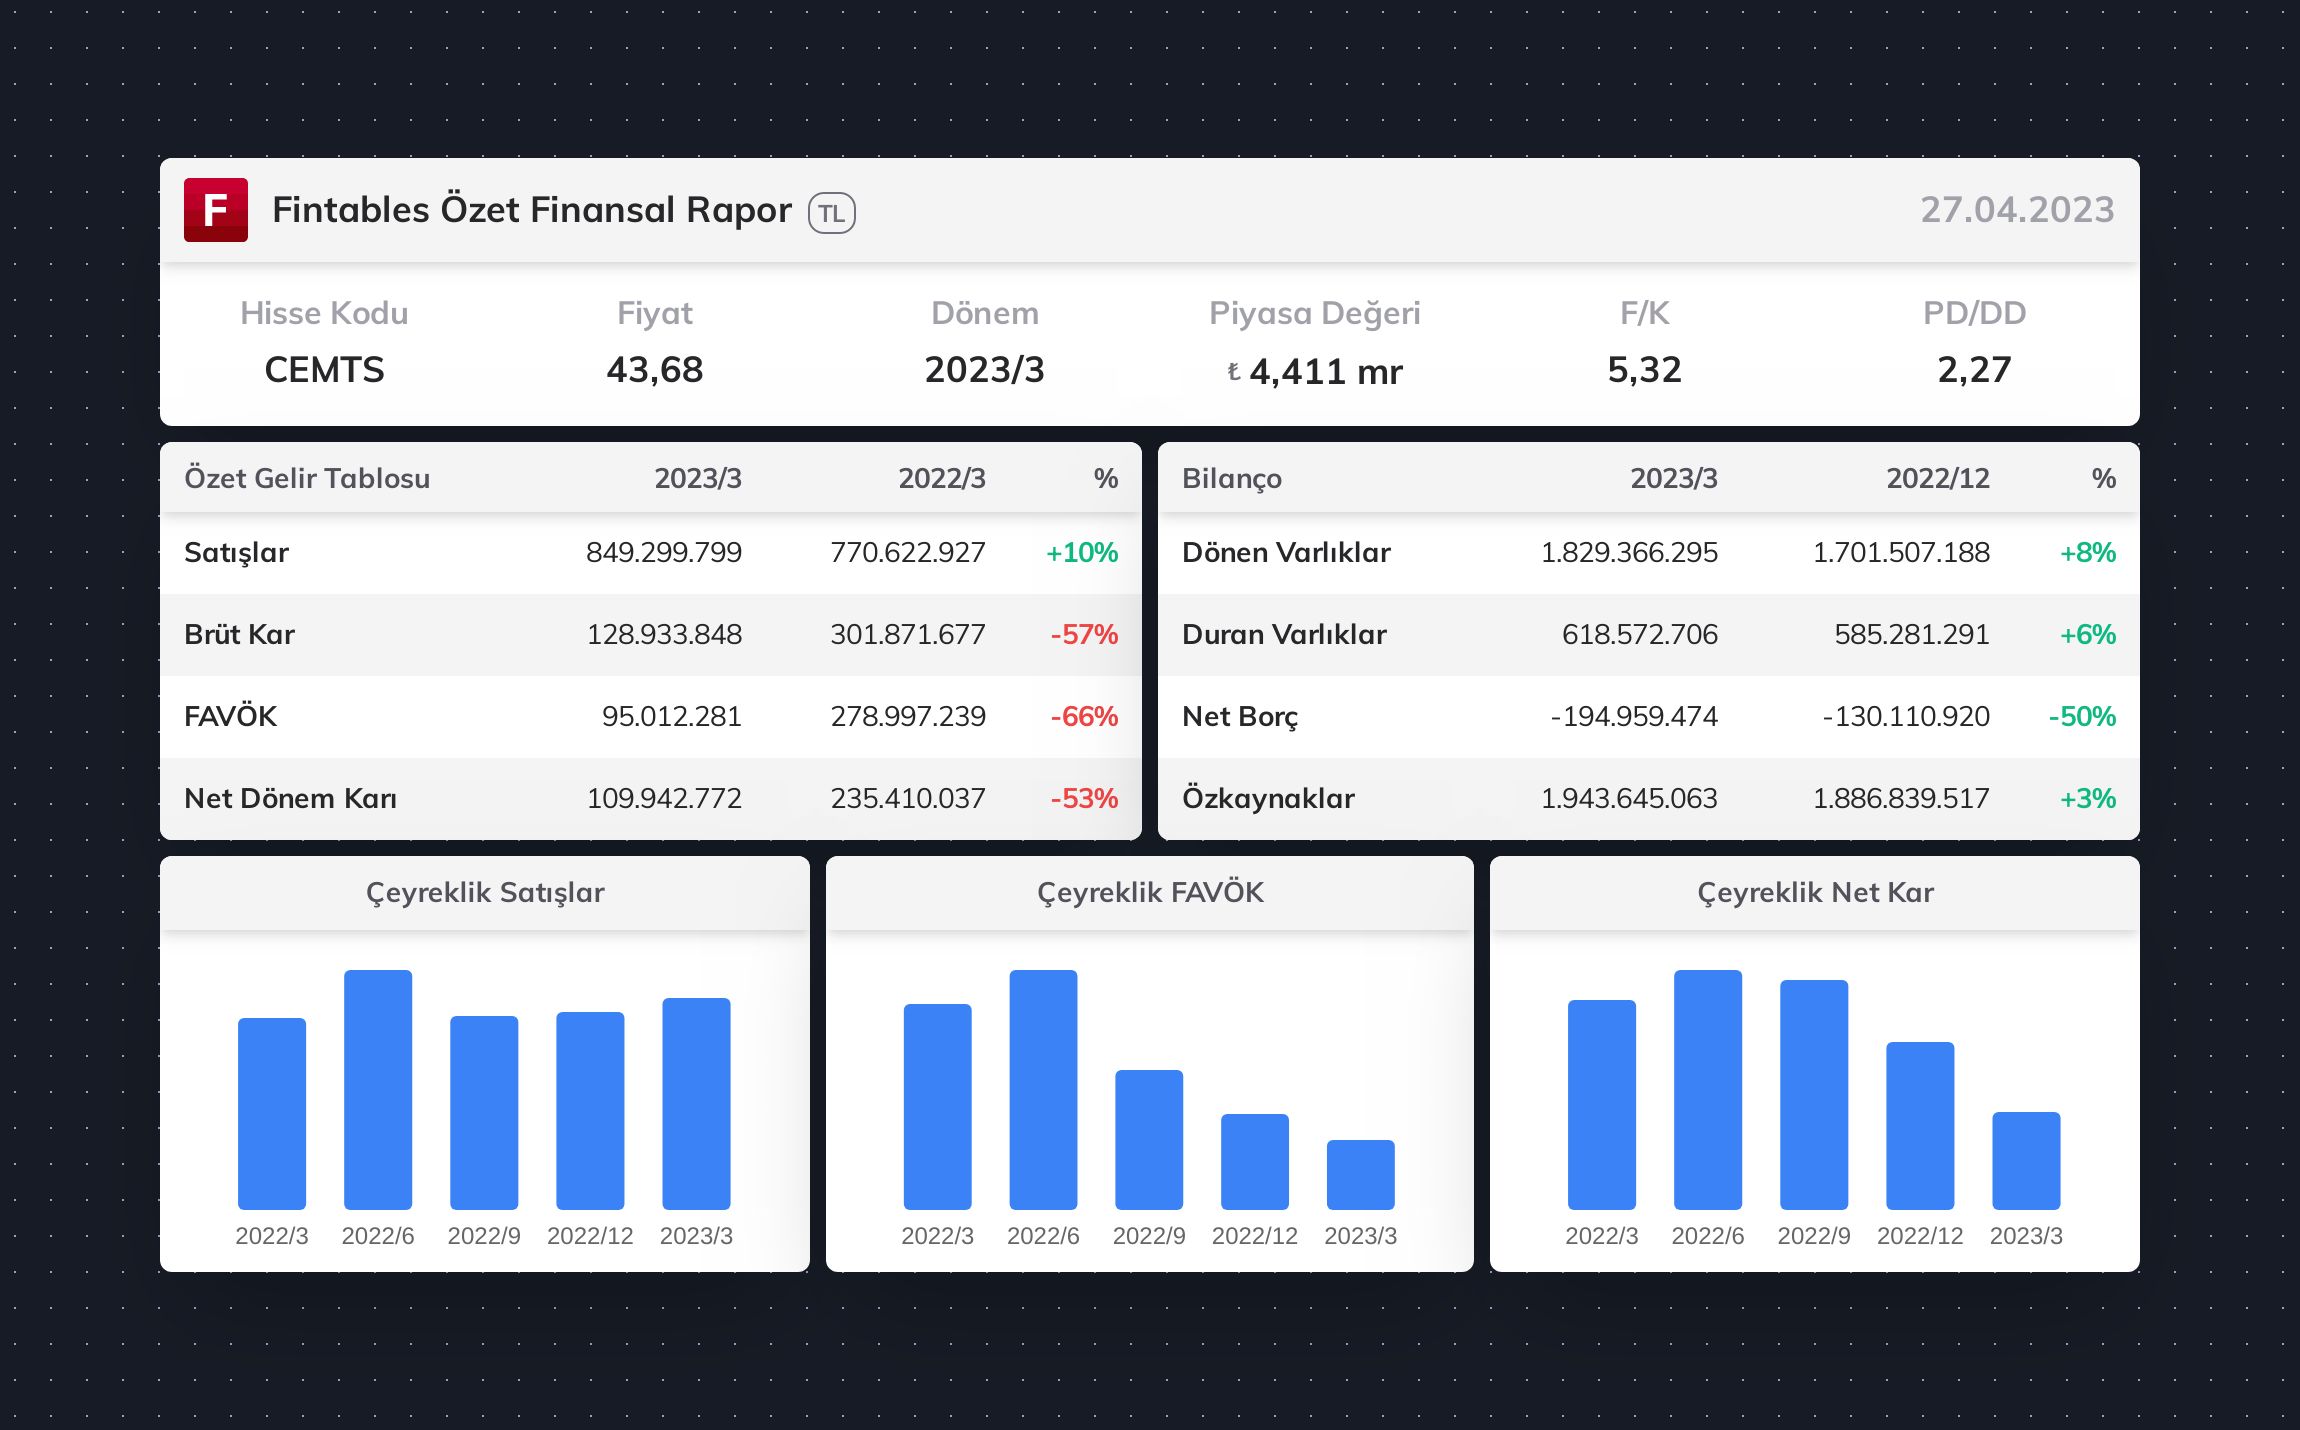Click the 2022/9 bar in Çeyreklik Net Kar
Viewport: 2300px width, 1430px height.
[x=1813, y=1095]
